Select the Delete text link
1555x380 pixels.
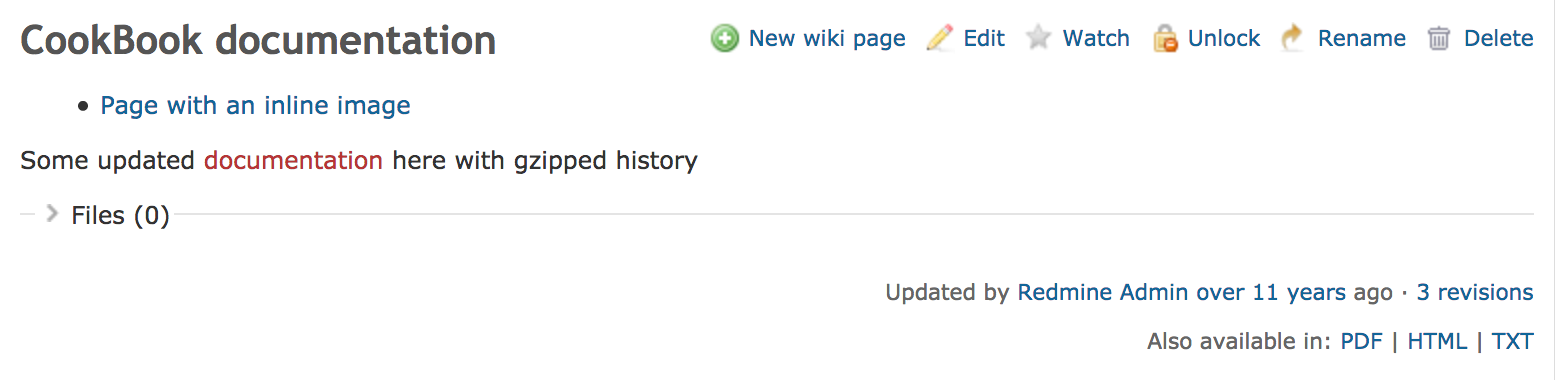coord(1499,39)
